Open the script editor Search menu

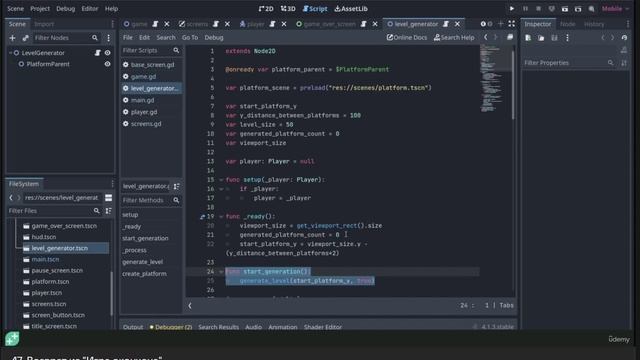click(166, 38)
